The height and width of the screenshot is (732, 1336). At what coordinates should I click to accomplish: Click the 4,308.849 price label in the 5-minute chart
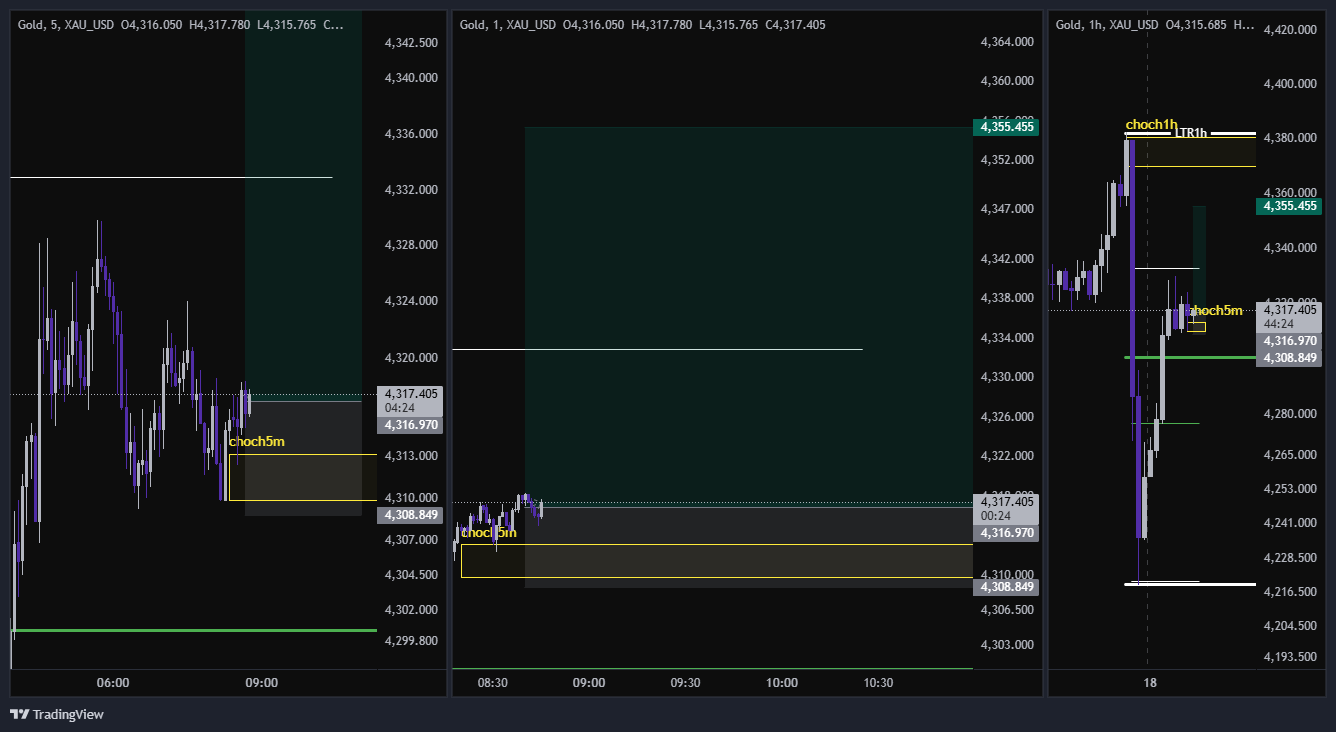[x=410, y=515]
